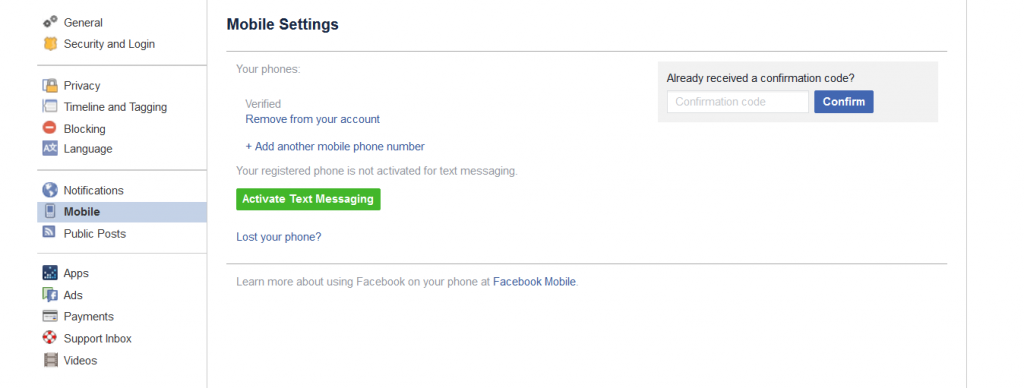Click the Apps icon in sidebar
This screenshot has width=1024, height=388.
pos(50,273)
